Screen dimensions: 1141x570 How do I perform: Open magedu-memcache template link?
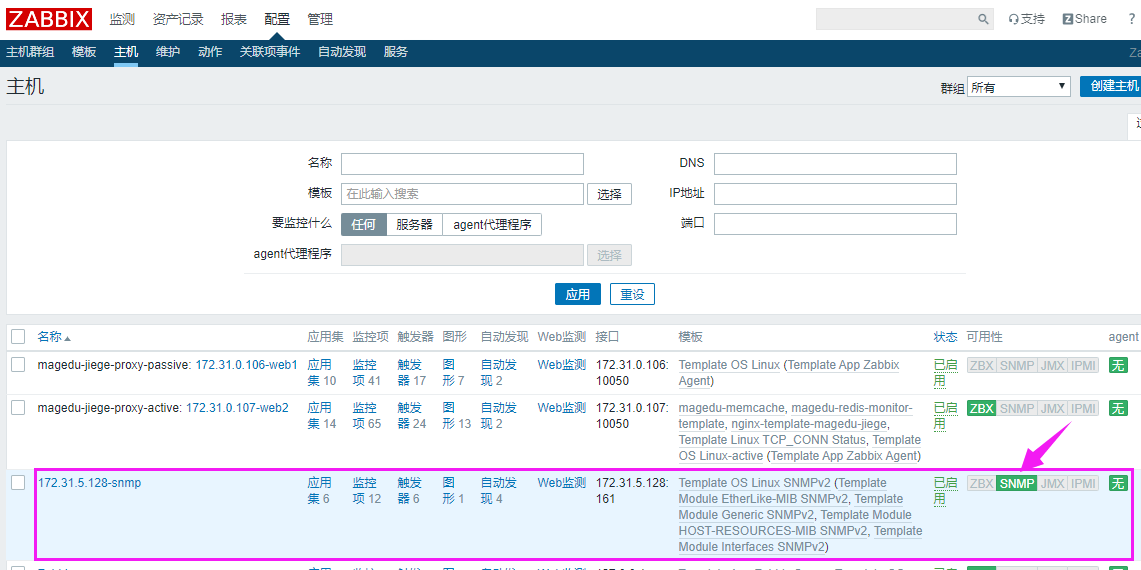click(x=731, y=408)
